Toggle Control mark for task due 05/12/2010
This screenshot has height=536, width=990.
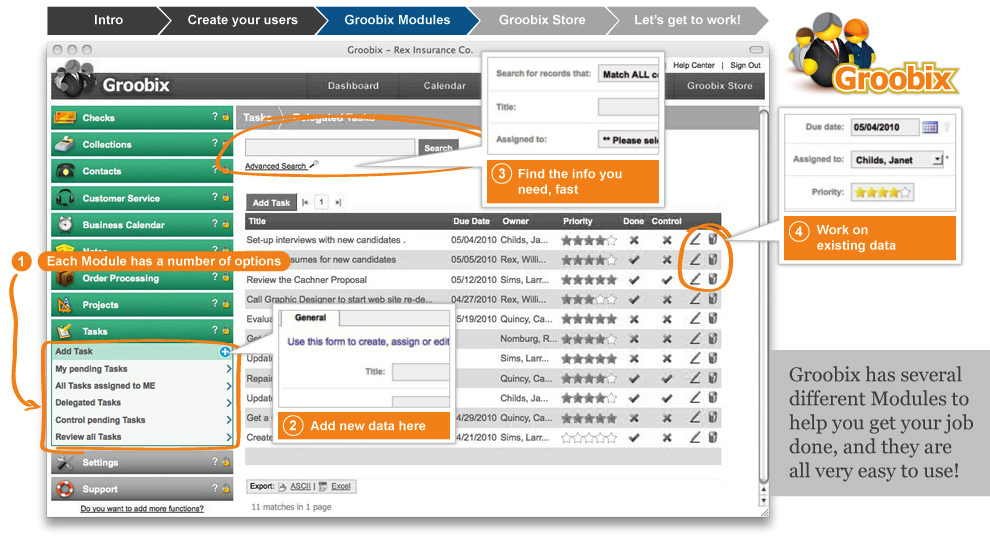[667, 280]
